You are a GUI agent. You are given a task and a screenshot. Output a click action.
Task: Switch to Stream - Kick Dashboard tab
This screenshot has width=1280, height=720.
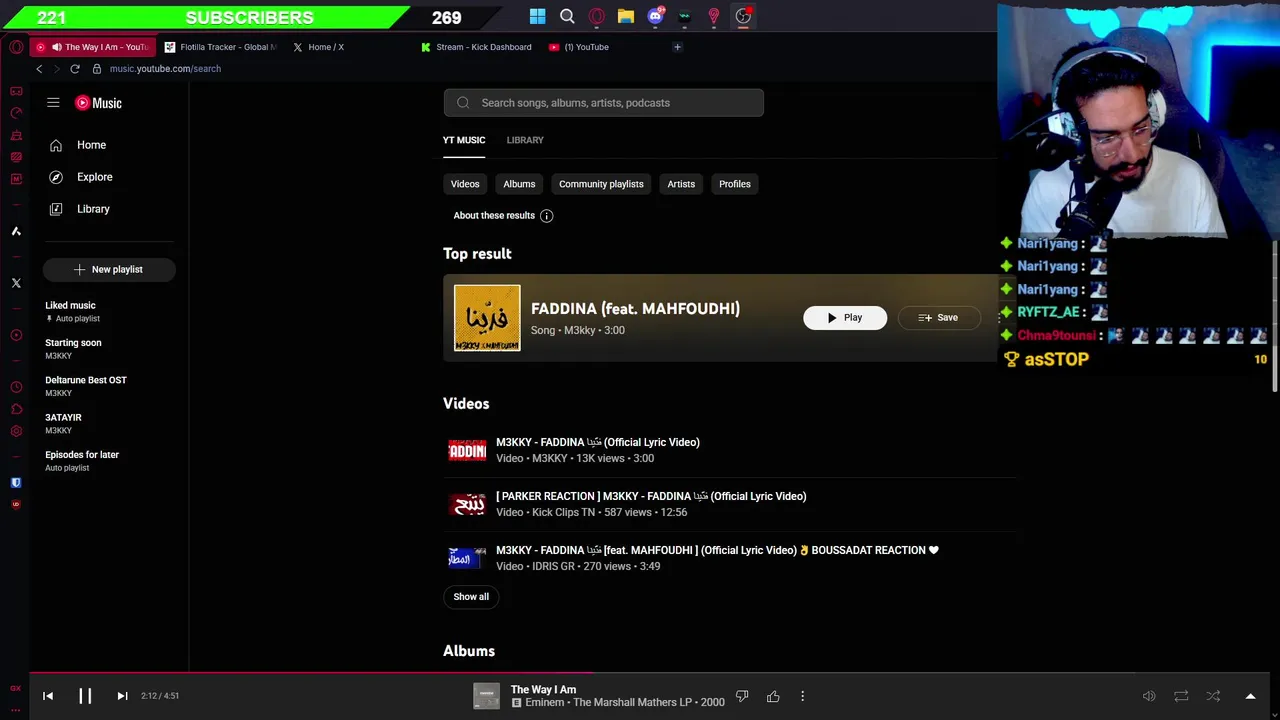coord(476,47)
